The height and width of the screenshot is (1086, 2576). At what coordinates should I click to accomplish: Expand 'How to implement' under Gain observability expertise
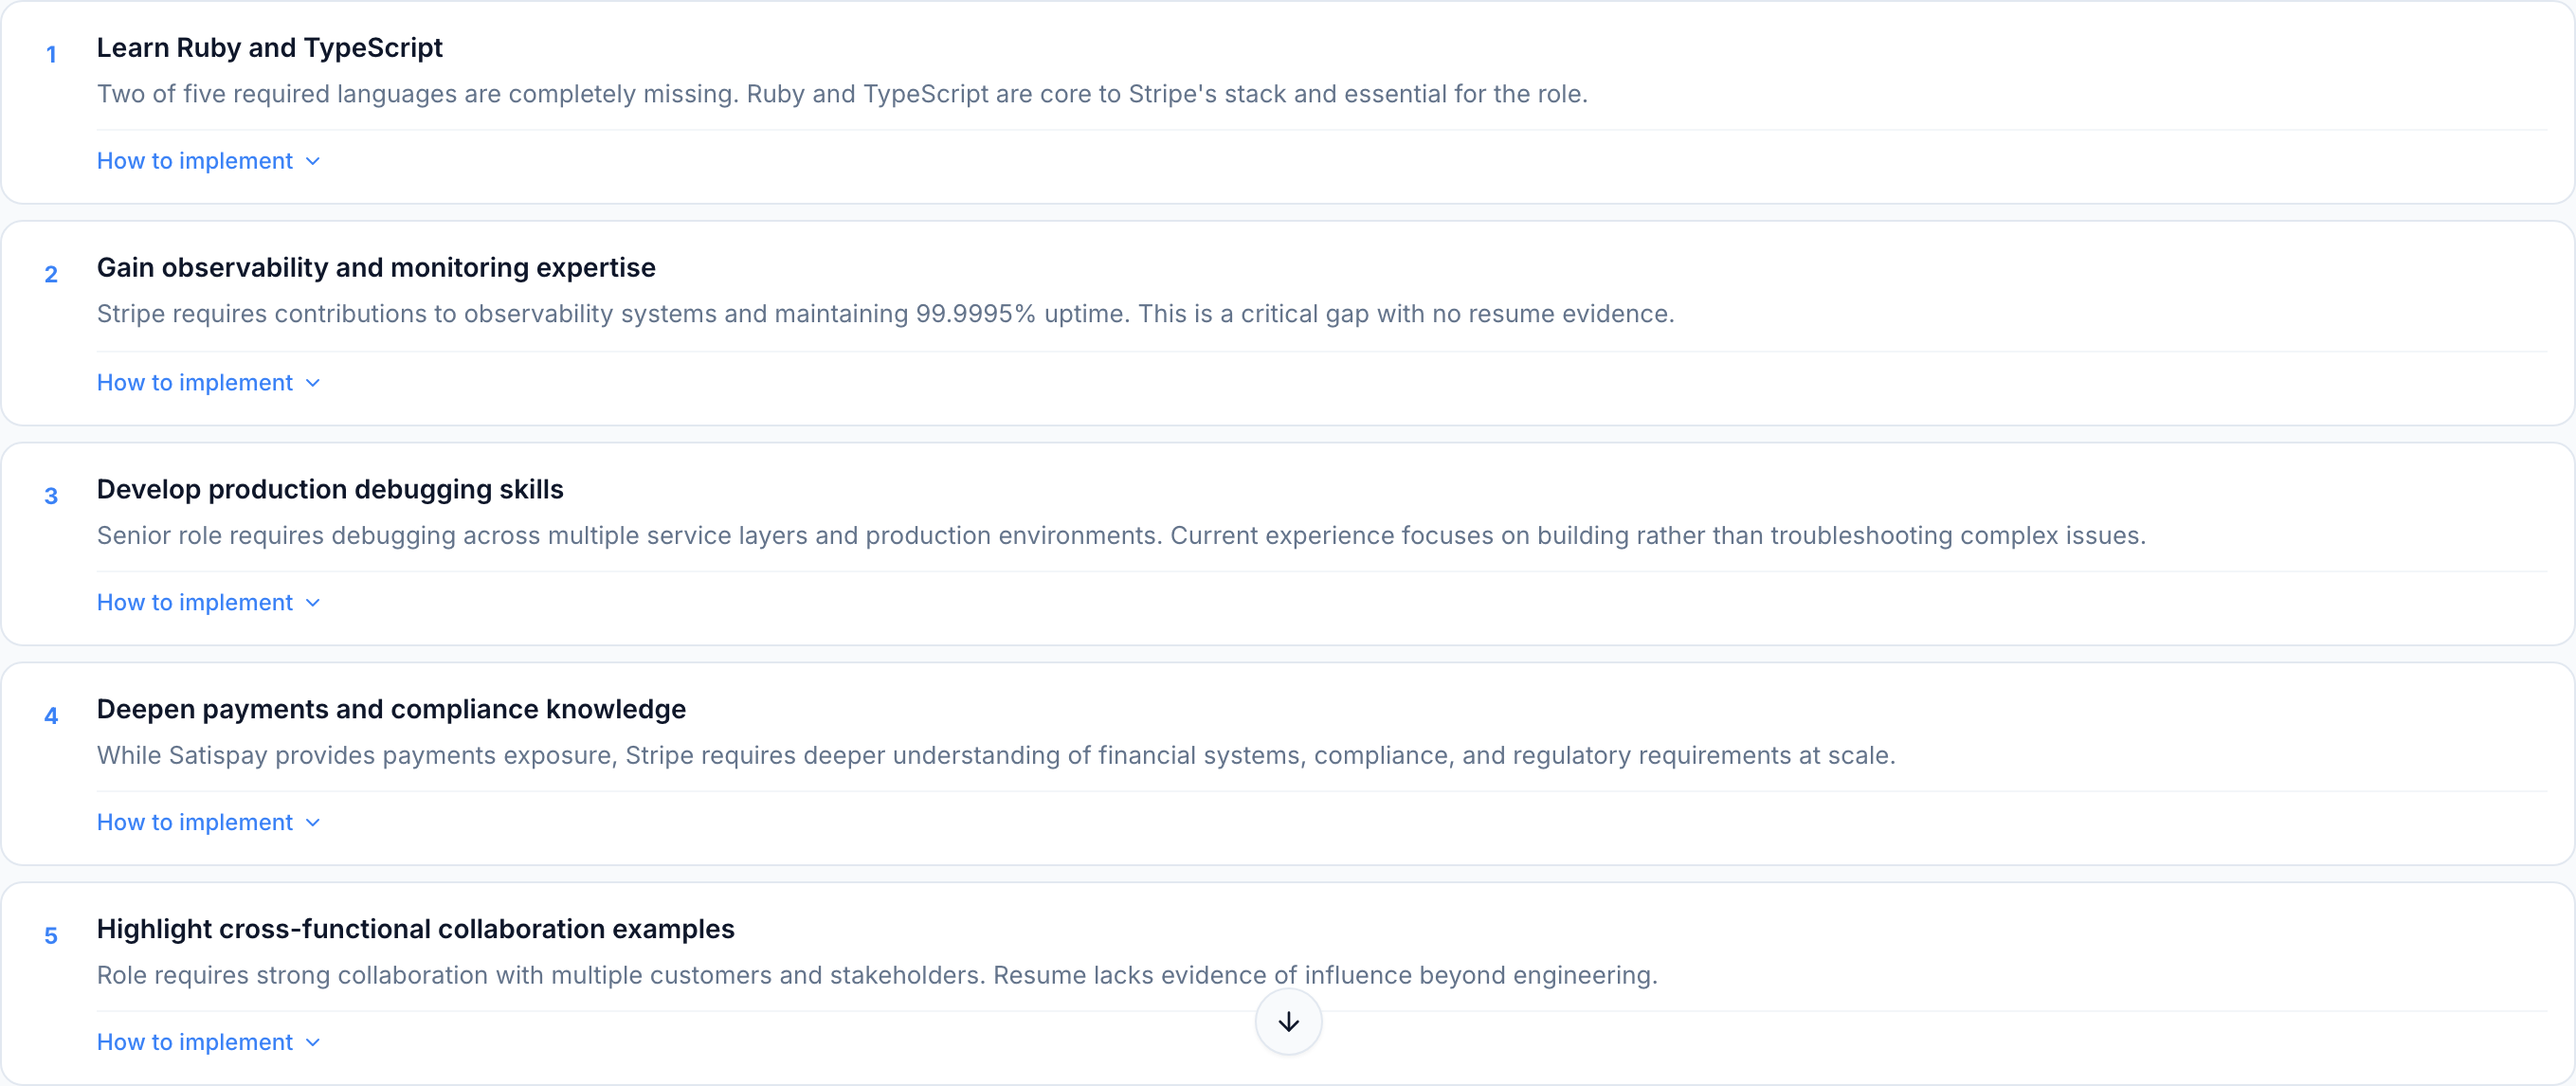pyautogui.click(x=195, y=382)
